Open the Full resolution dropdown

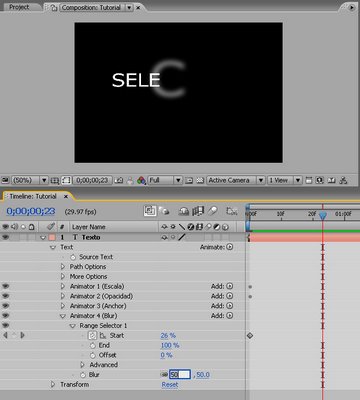165,180
